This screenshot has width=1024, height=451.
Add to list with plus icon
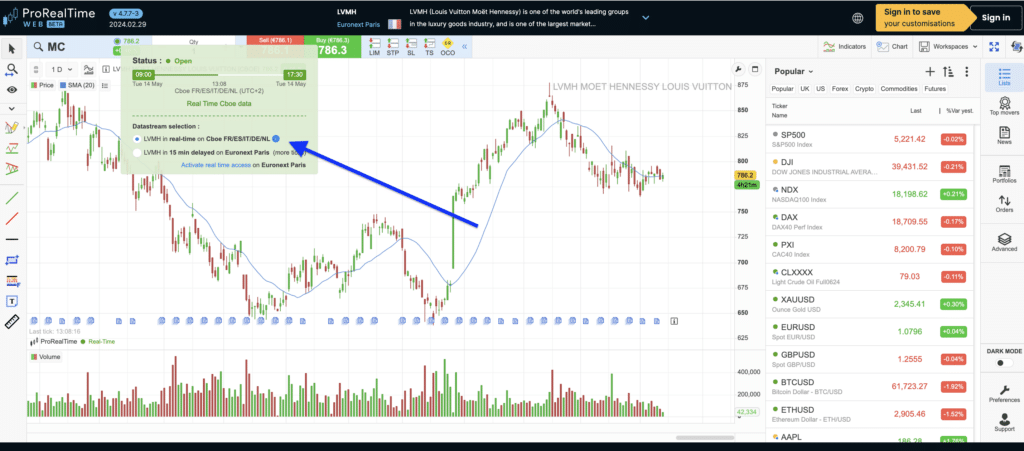coord(930,72)
